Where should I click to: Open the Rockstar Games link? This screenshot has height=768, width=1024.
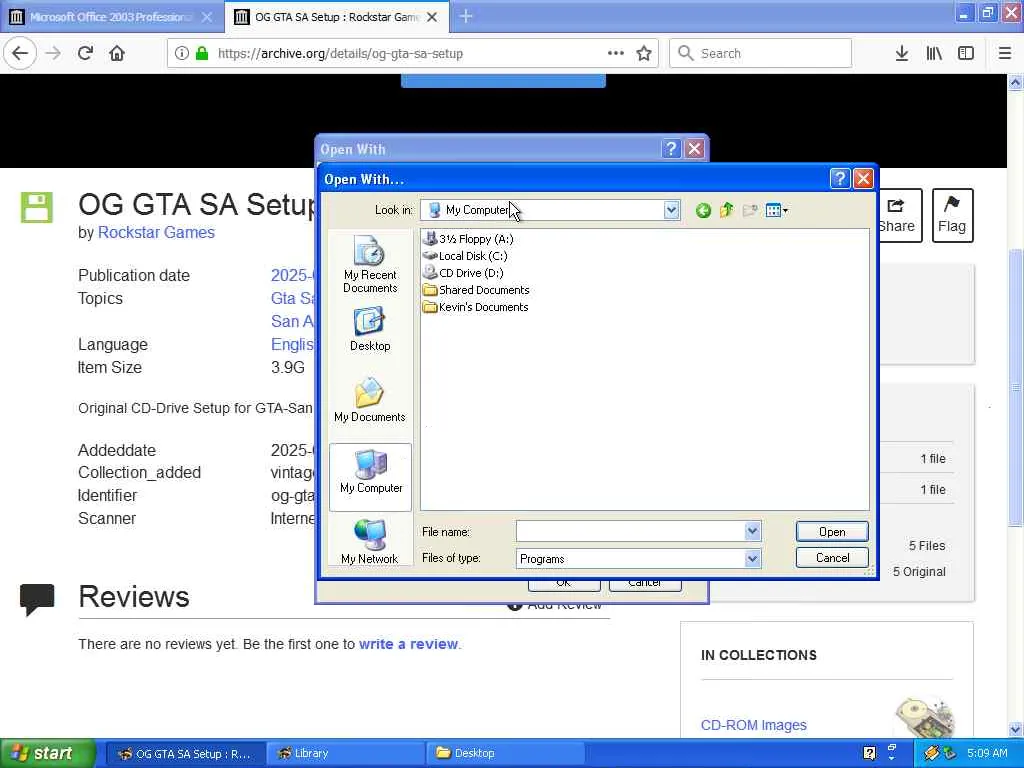click(156, 232)
